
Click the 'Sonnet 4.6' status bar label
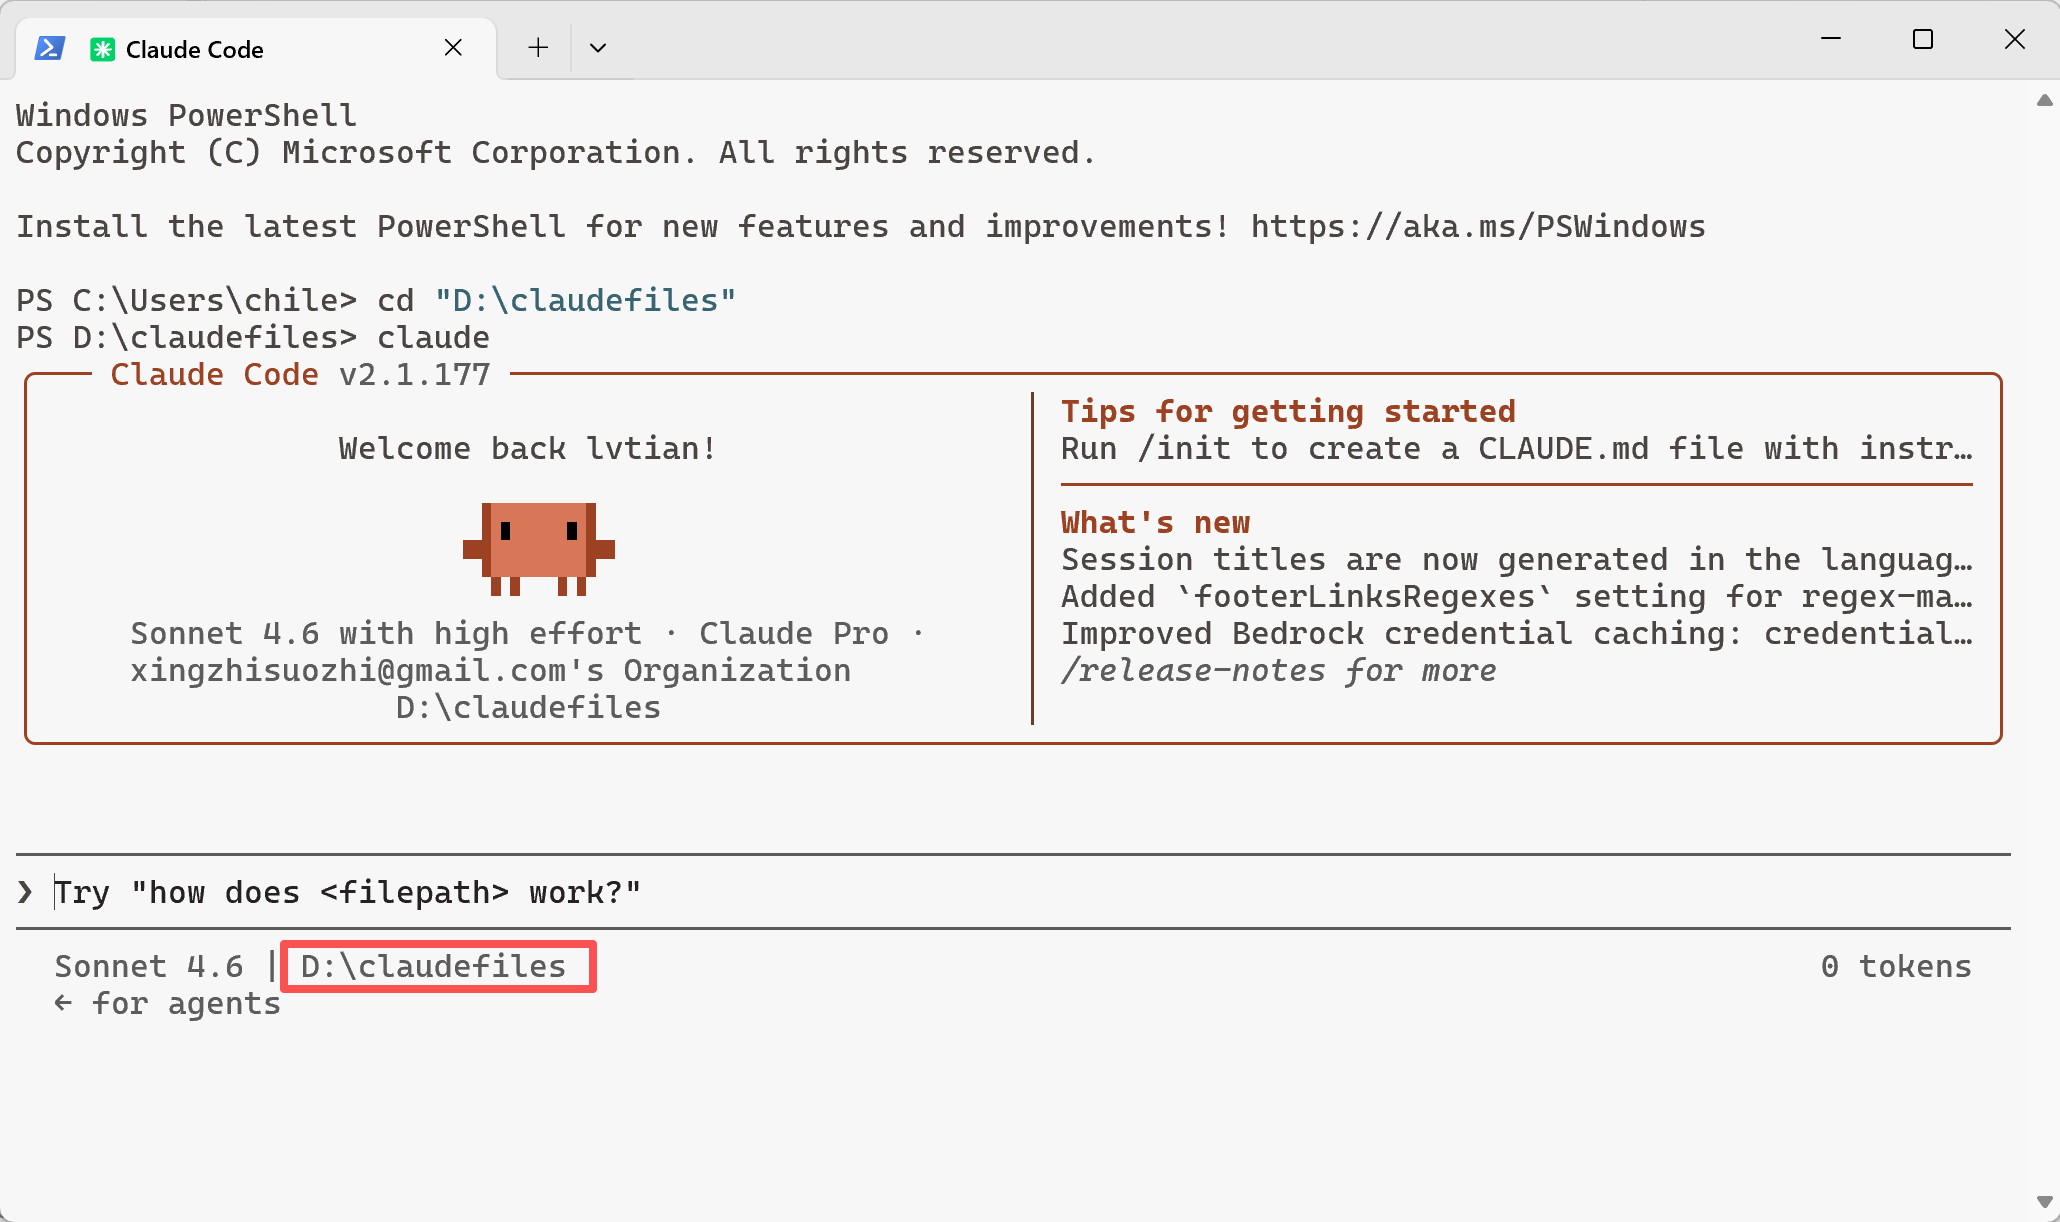149,966
